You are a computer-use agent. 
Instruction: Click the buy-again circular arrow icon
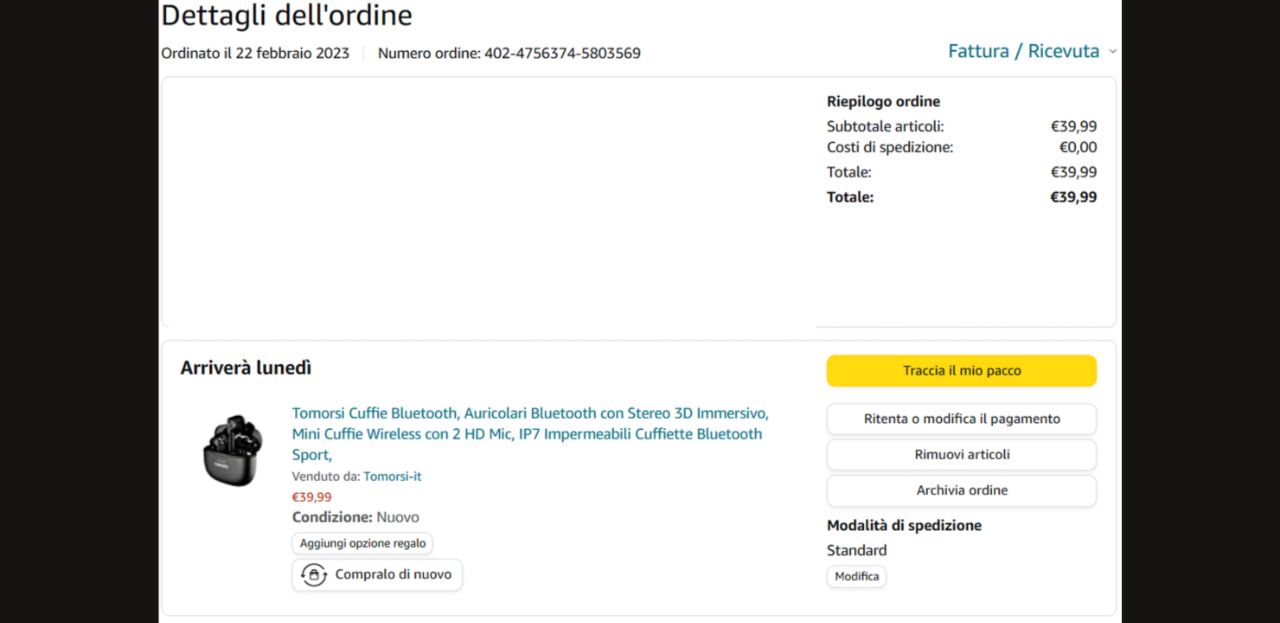pyautogui.click(x=314, y=575)
